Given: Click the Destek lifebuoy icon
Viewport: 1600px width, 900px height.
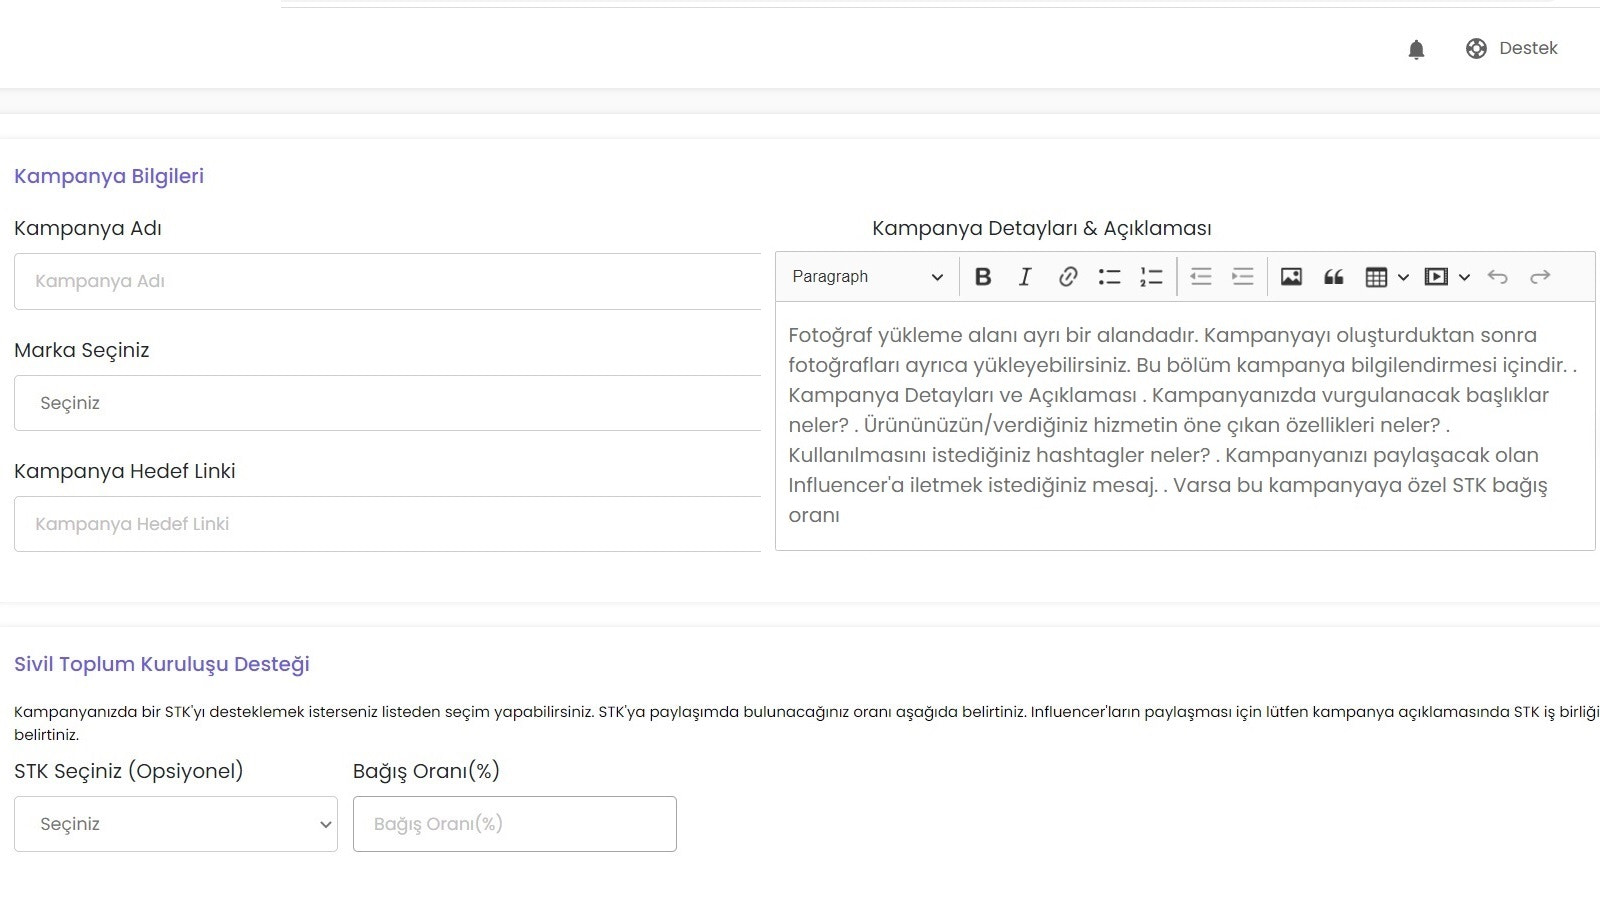Looking at the screenshot, I should pyautogui.click(x=1476, y=49).
